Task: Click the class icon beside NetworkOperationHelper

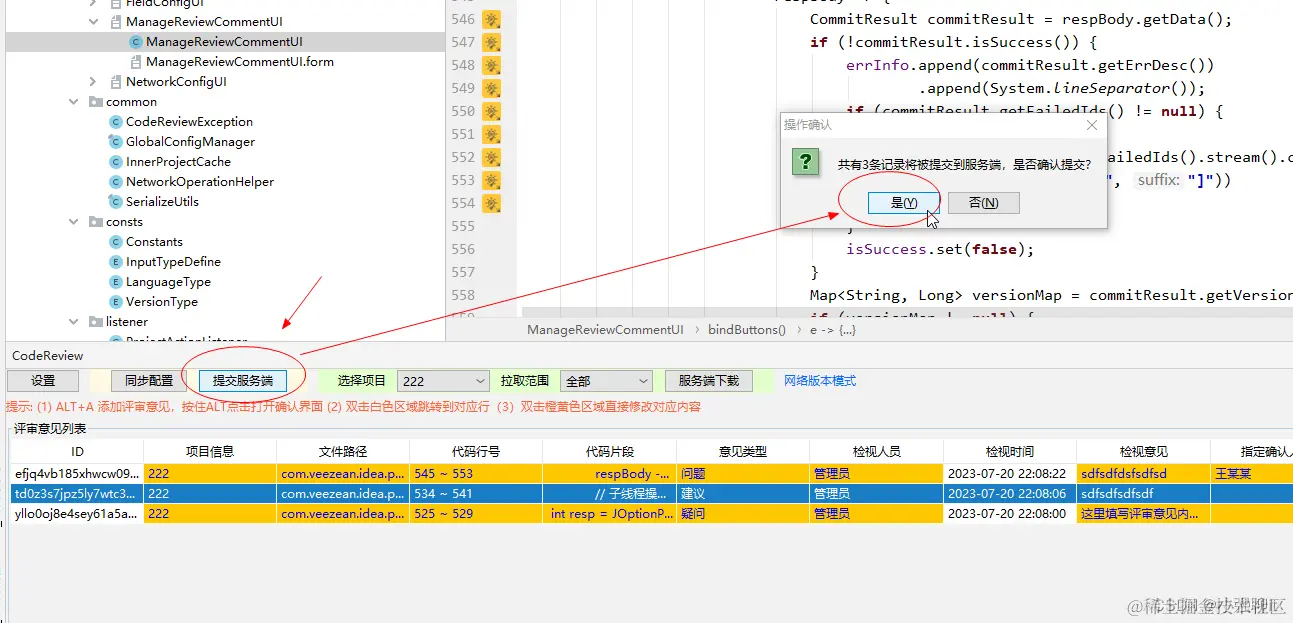Action: coord(116,182)
